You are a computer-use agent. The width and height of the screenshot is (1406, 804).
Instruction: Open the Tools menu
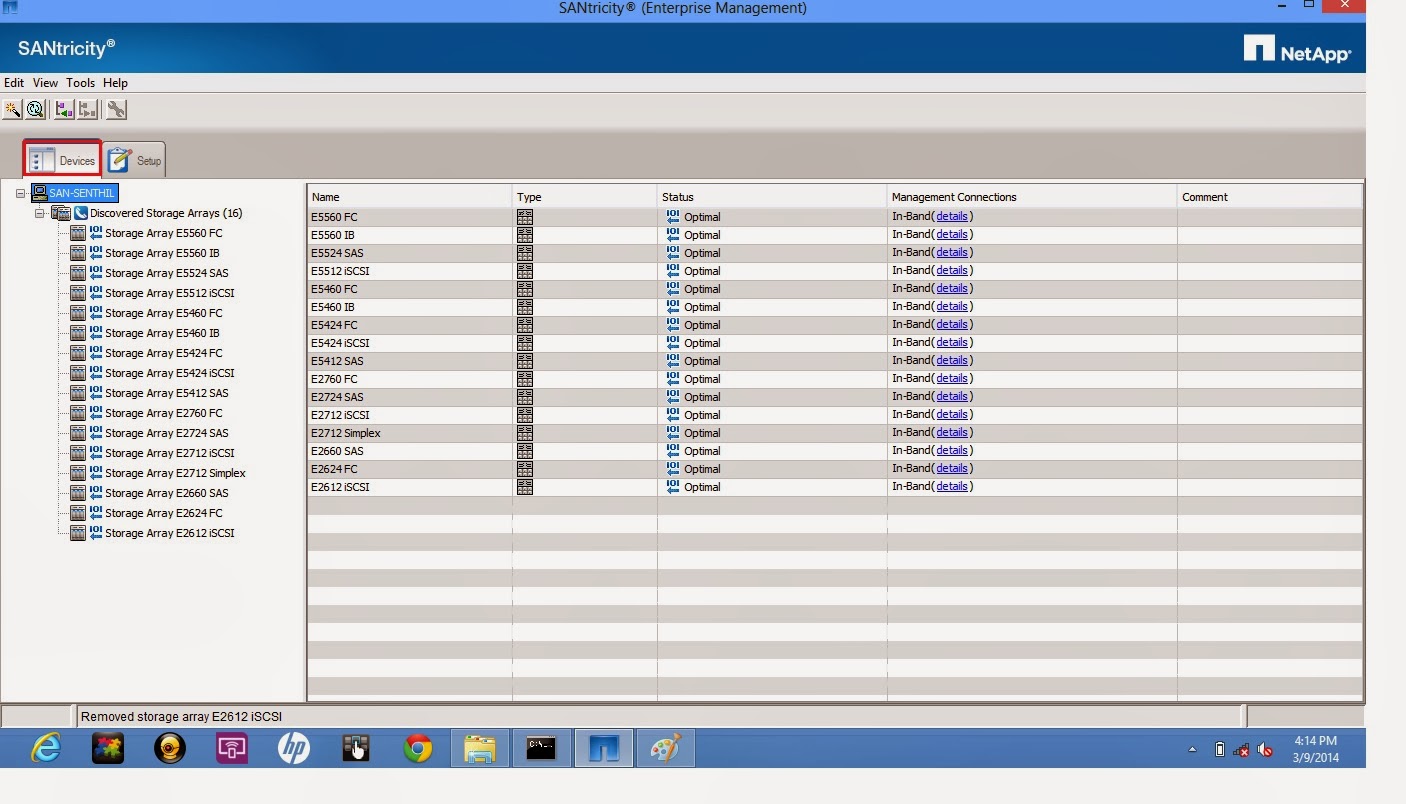(x=80, y=83)
